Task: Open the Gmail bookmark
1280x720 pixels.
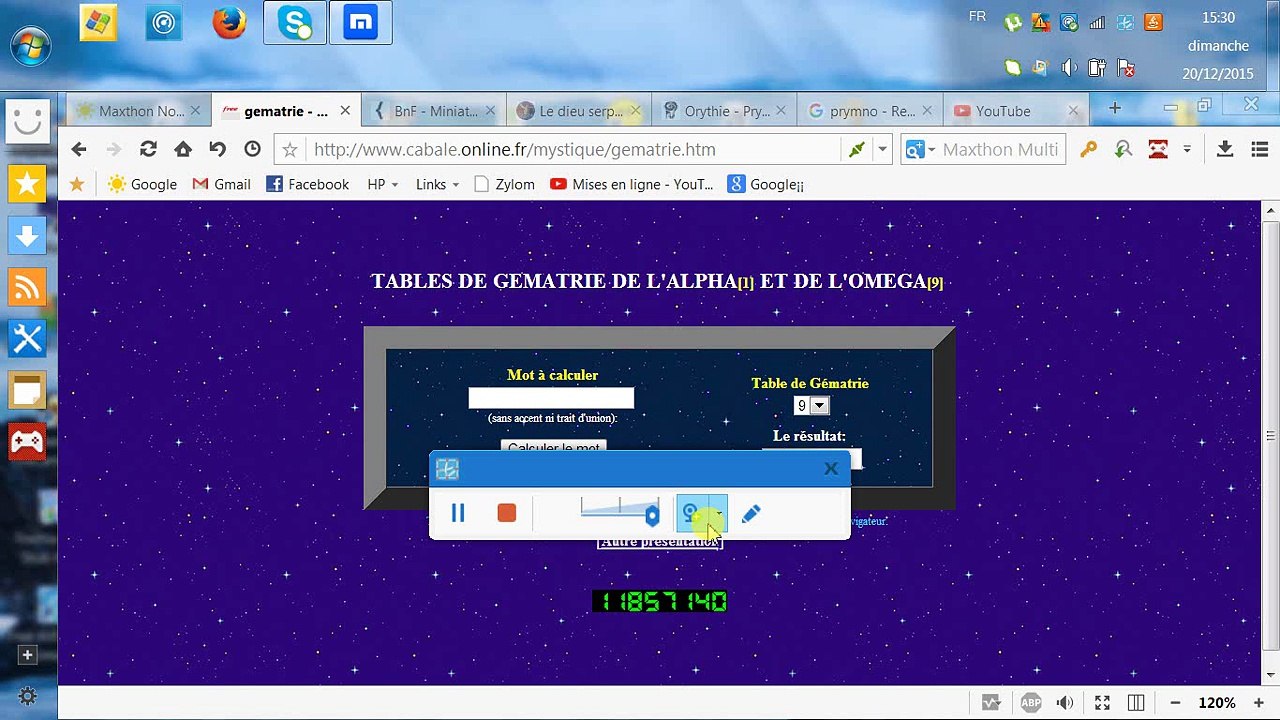Action: (x=221, y=184)
